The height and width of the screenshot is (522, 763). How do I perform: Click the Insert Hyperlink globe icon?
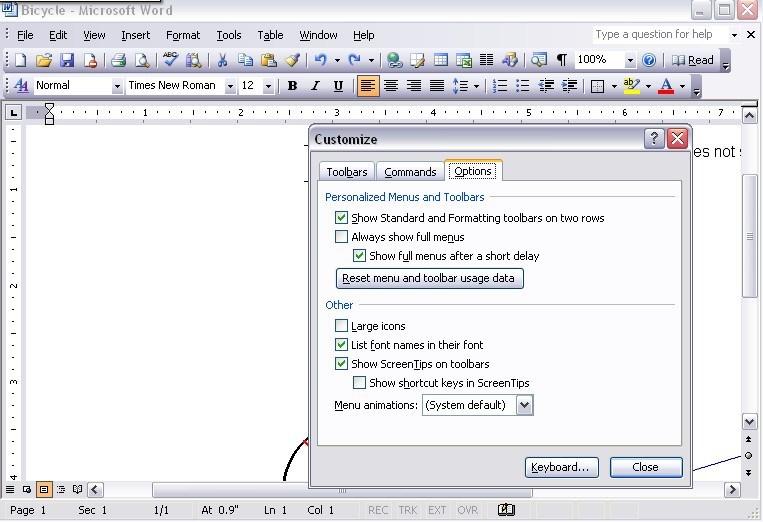(394, 60)
